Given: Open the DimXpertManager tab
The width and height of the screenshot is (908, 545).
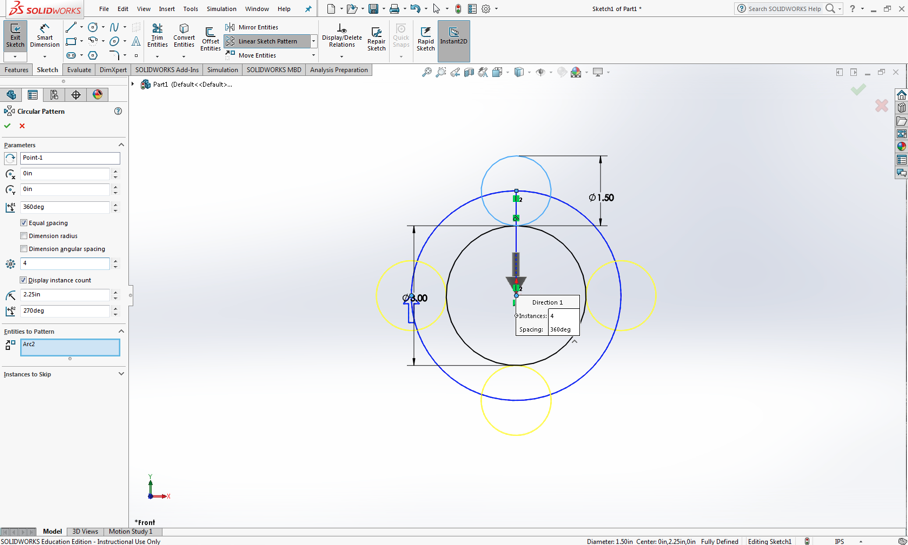Looking at the screenshot, I should (x=75, y=95).
